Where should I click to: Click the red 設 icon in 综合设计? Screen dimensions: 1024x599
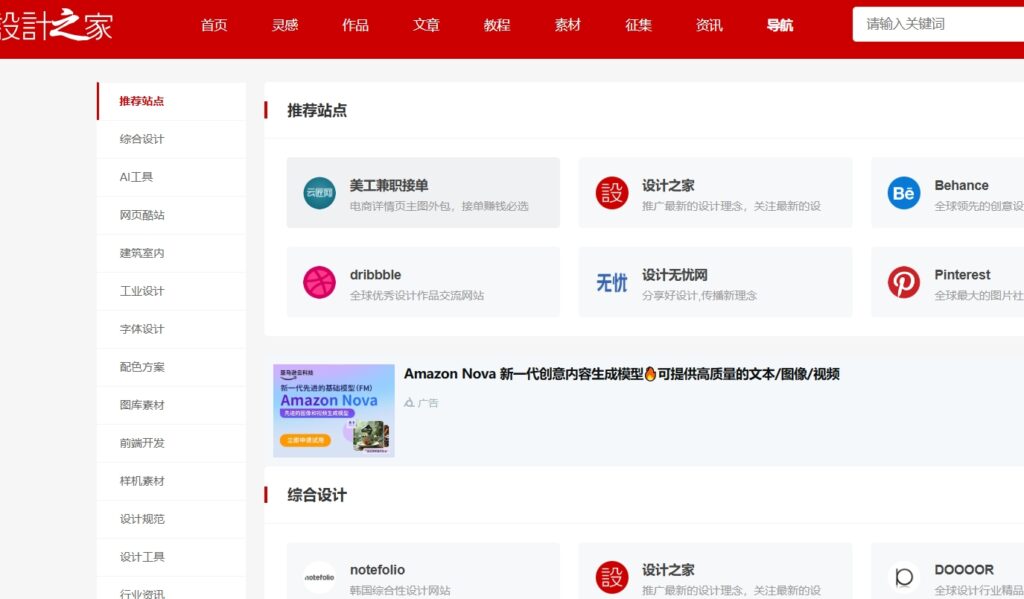(x=612, y=577)
